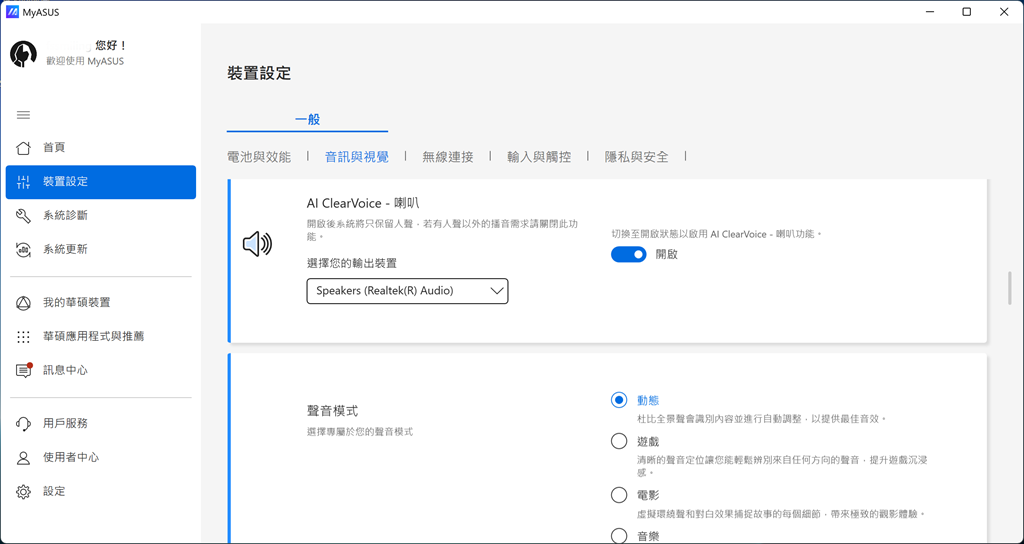This screenshot has height=544, width=1024.
Task: Open 使用者中心 in the sidebar
Action: (101, 458)
